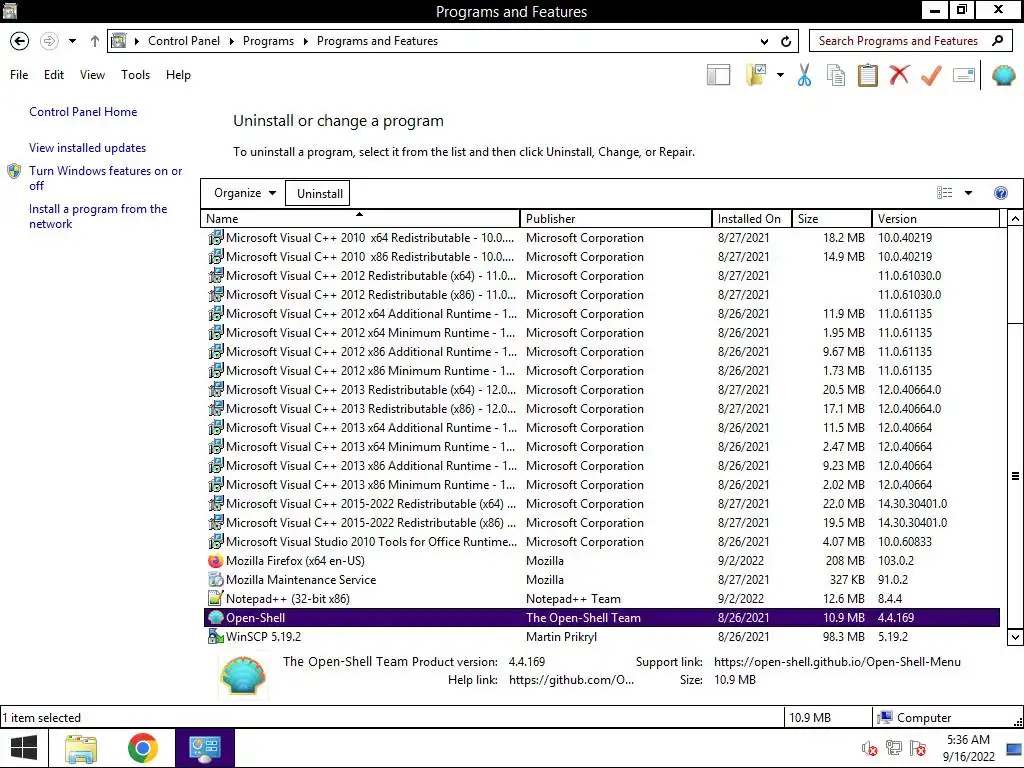The height and width of the screenshot is (768, 1024).
Task: Click the search magnifier icon
Action: 997,41
